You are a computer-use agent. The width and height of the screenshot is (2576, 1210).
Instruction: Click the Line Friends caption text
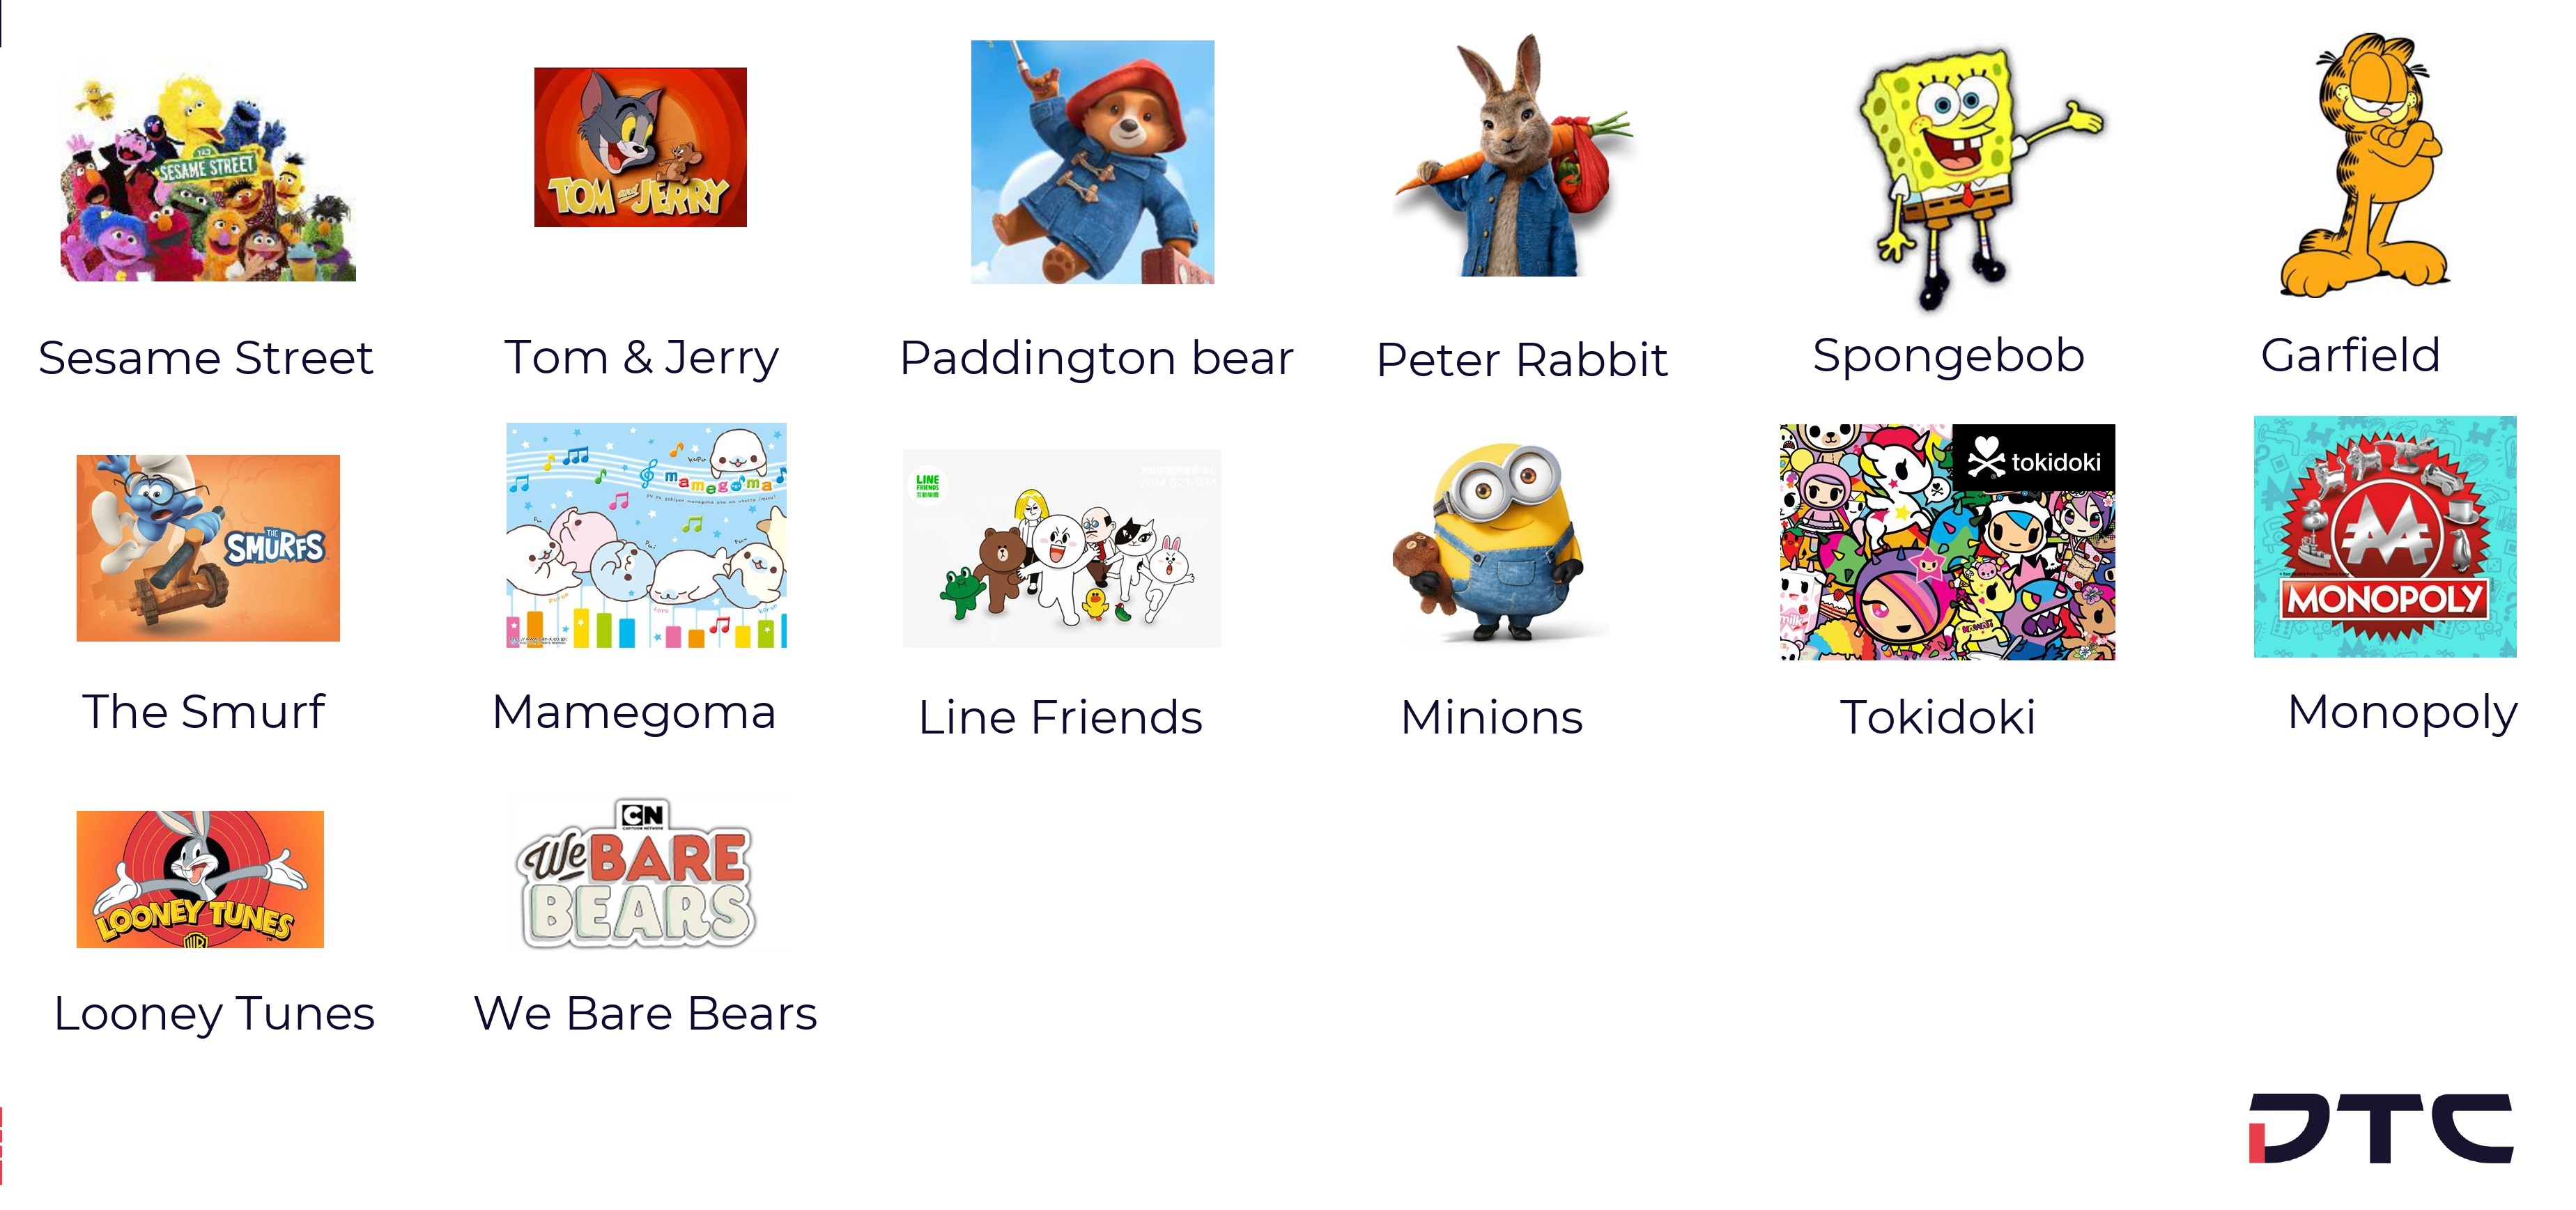[1060, 717]
